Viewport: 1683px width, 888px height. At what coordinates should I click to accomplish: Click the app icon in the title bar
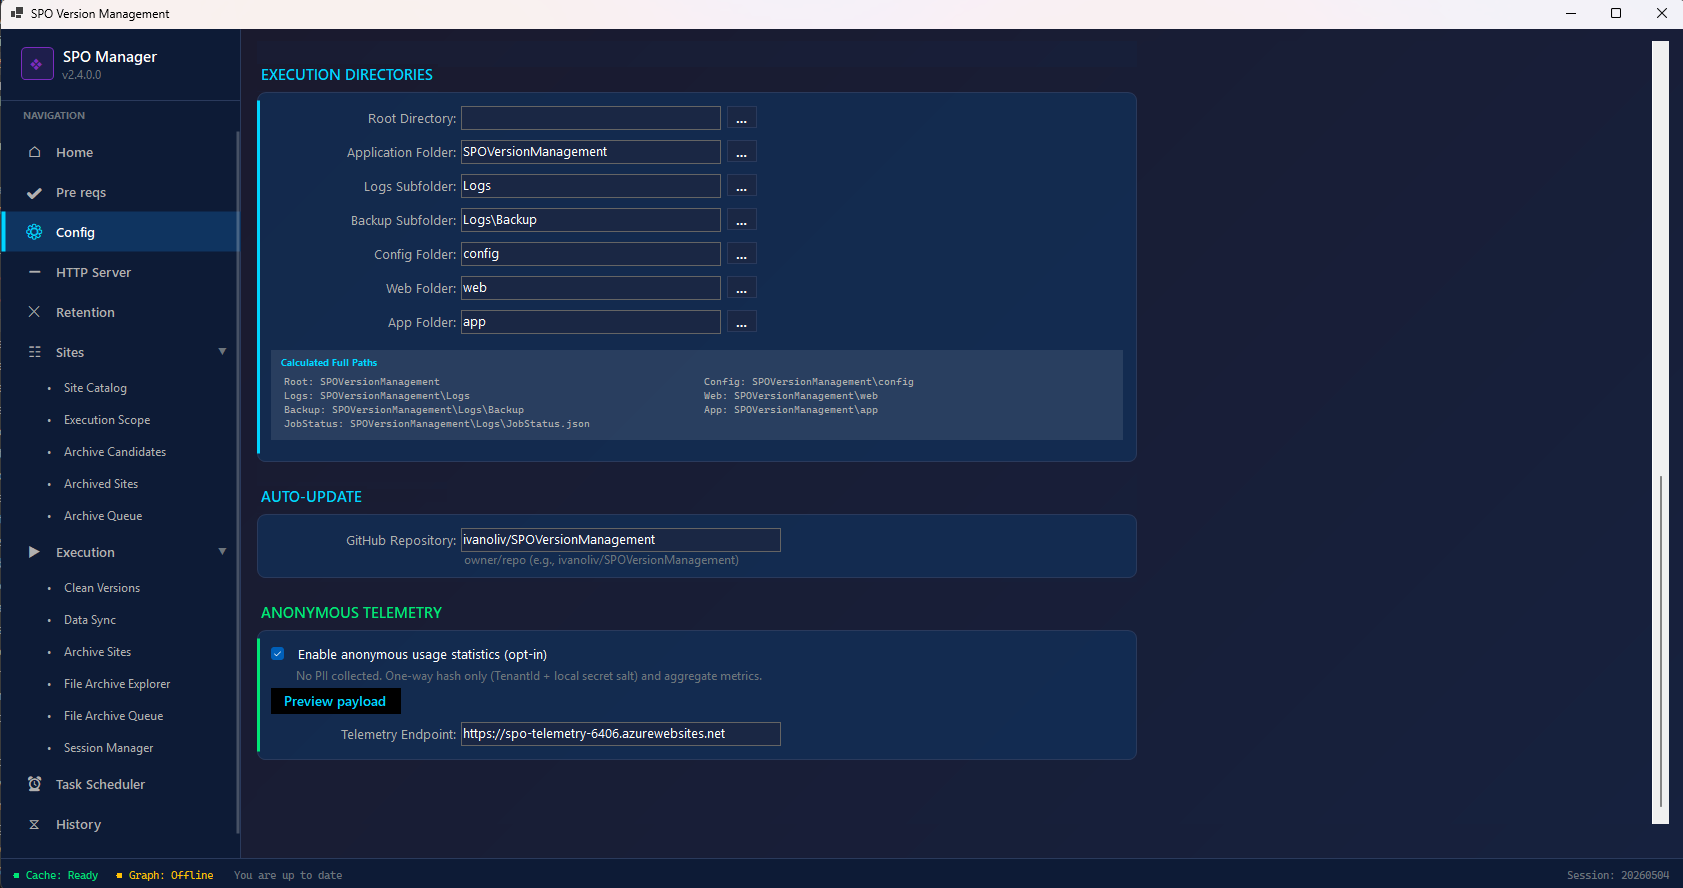click(x=17, y=13)
